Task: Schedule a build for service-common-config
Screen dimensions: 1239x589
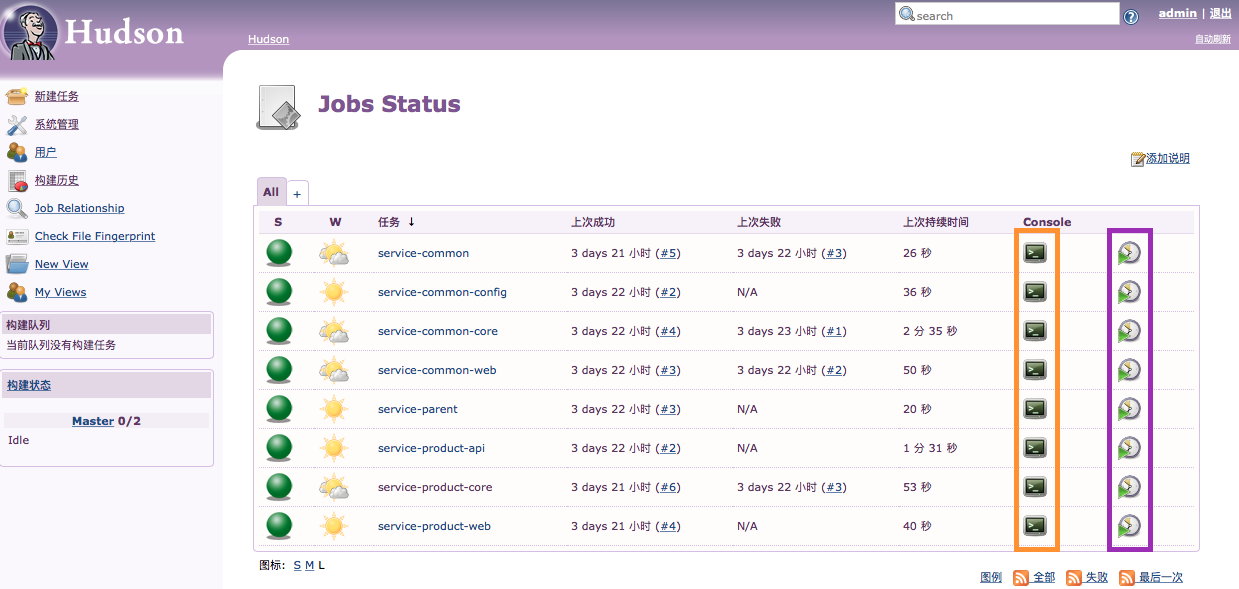Action: pyautogui.click(x=1129, y=292)
